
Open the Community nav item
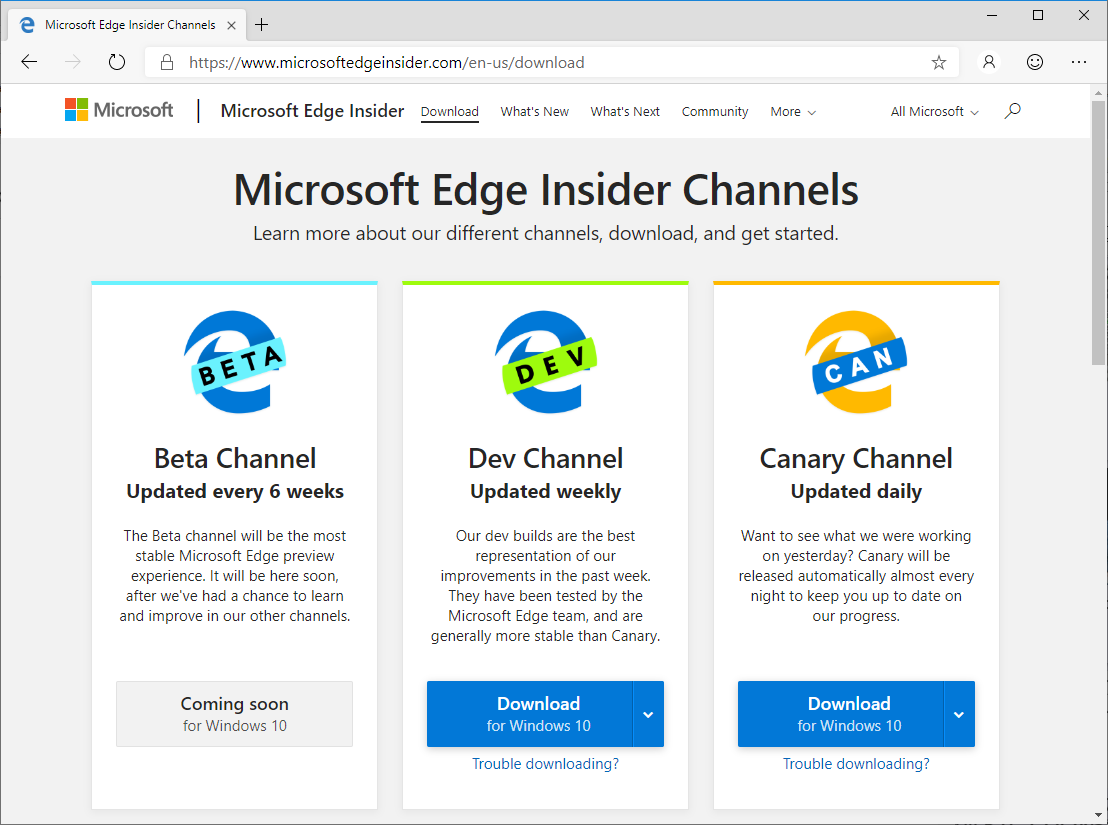[x=715, y=112]
